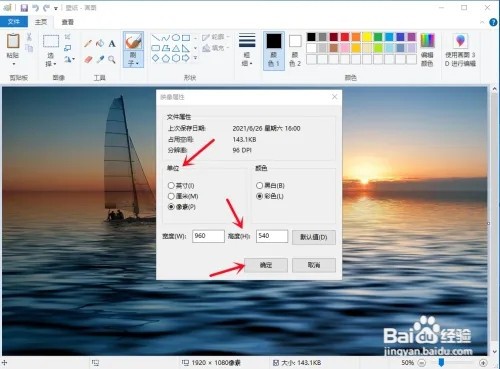Click the Undo arrow in the title bar
The width and height of the screenshot is (500, 369).
click(35, 8)
